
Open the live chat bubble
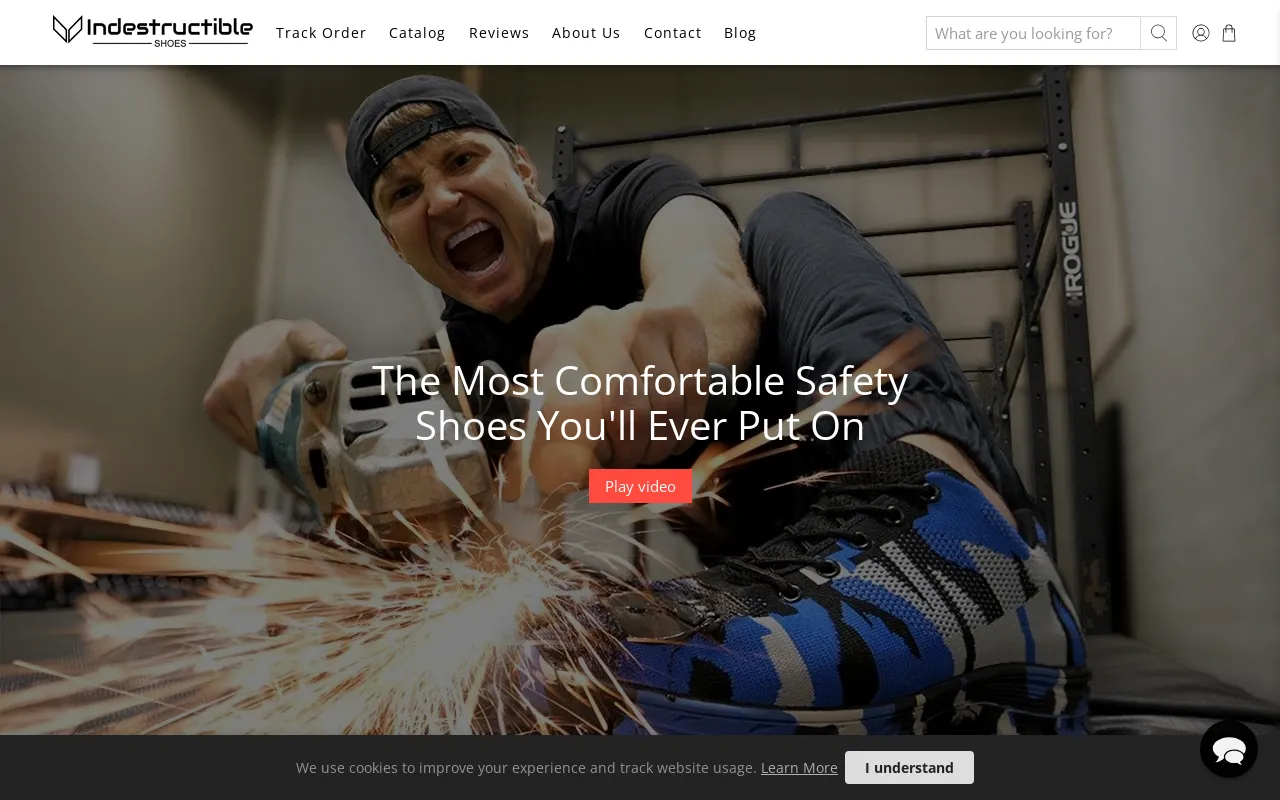click(1229, 749)
